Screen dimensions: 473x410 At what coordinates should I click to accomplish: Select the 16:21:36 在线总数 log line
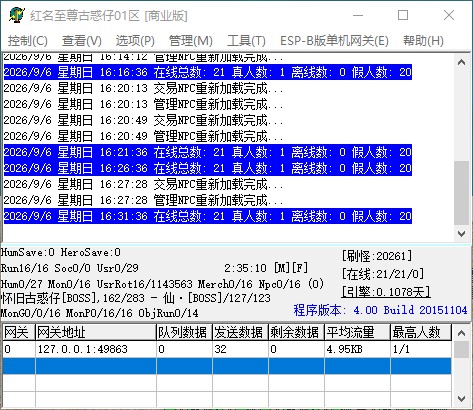tap(208, 152)
